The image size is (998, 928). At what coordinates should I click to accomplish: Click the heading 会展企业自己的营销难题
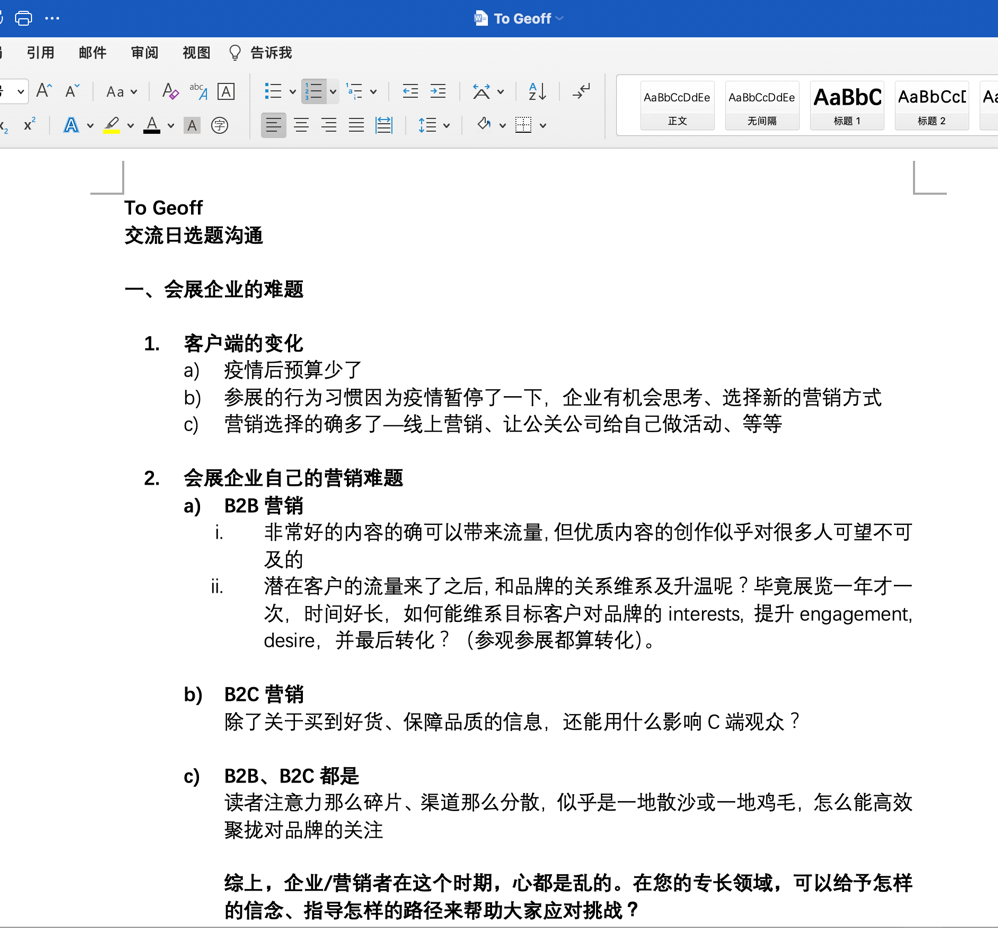(x=293, y=478)
